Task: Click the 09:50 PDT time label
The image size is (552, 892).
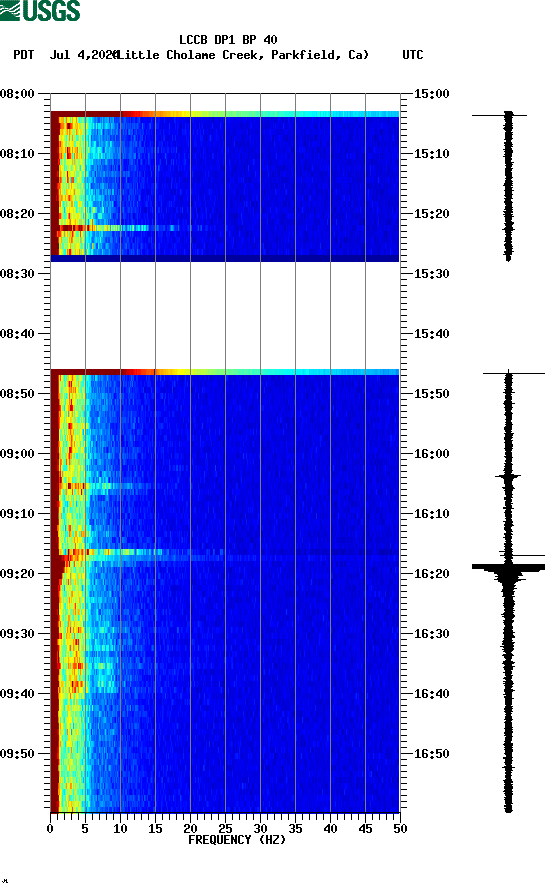Action: point(18,754)
